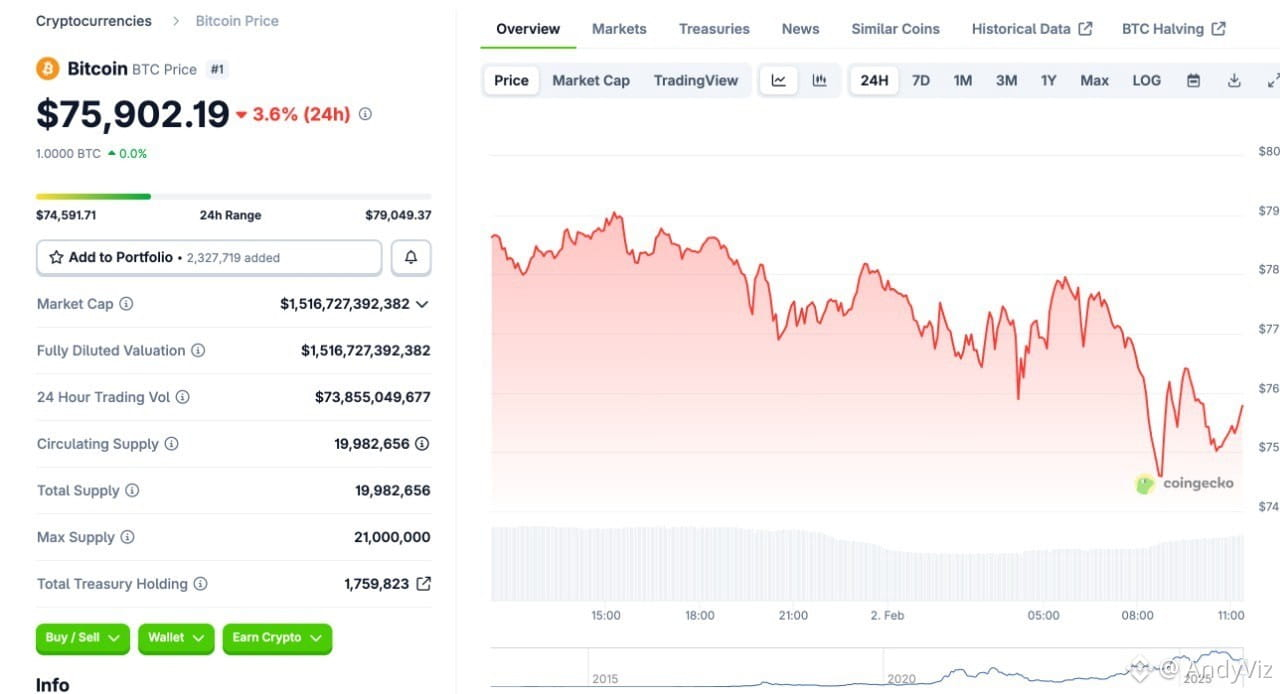Open the calendar date range picker

[x=1193, y=80]
